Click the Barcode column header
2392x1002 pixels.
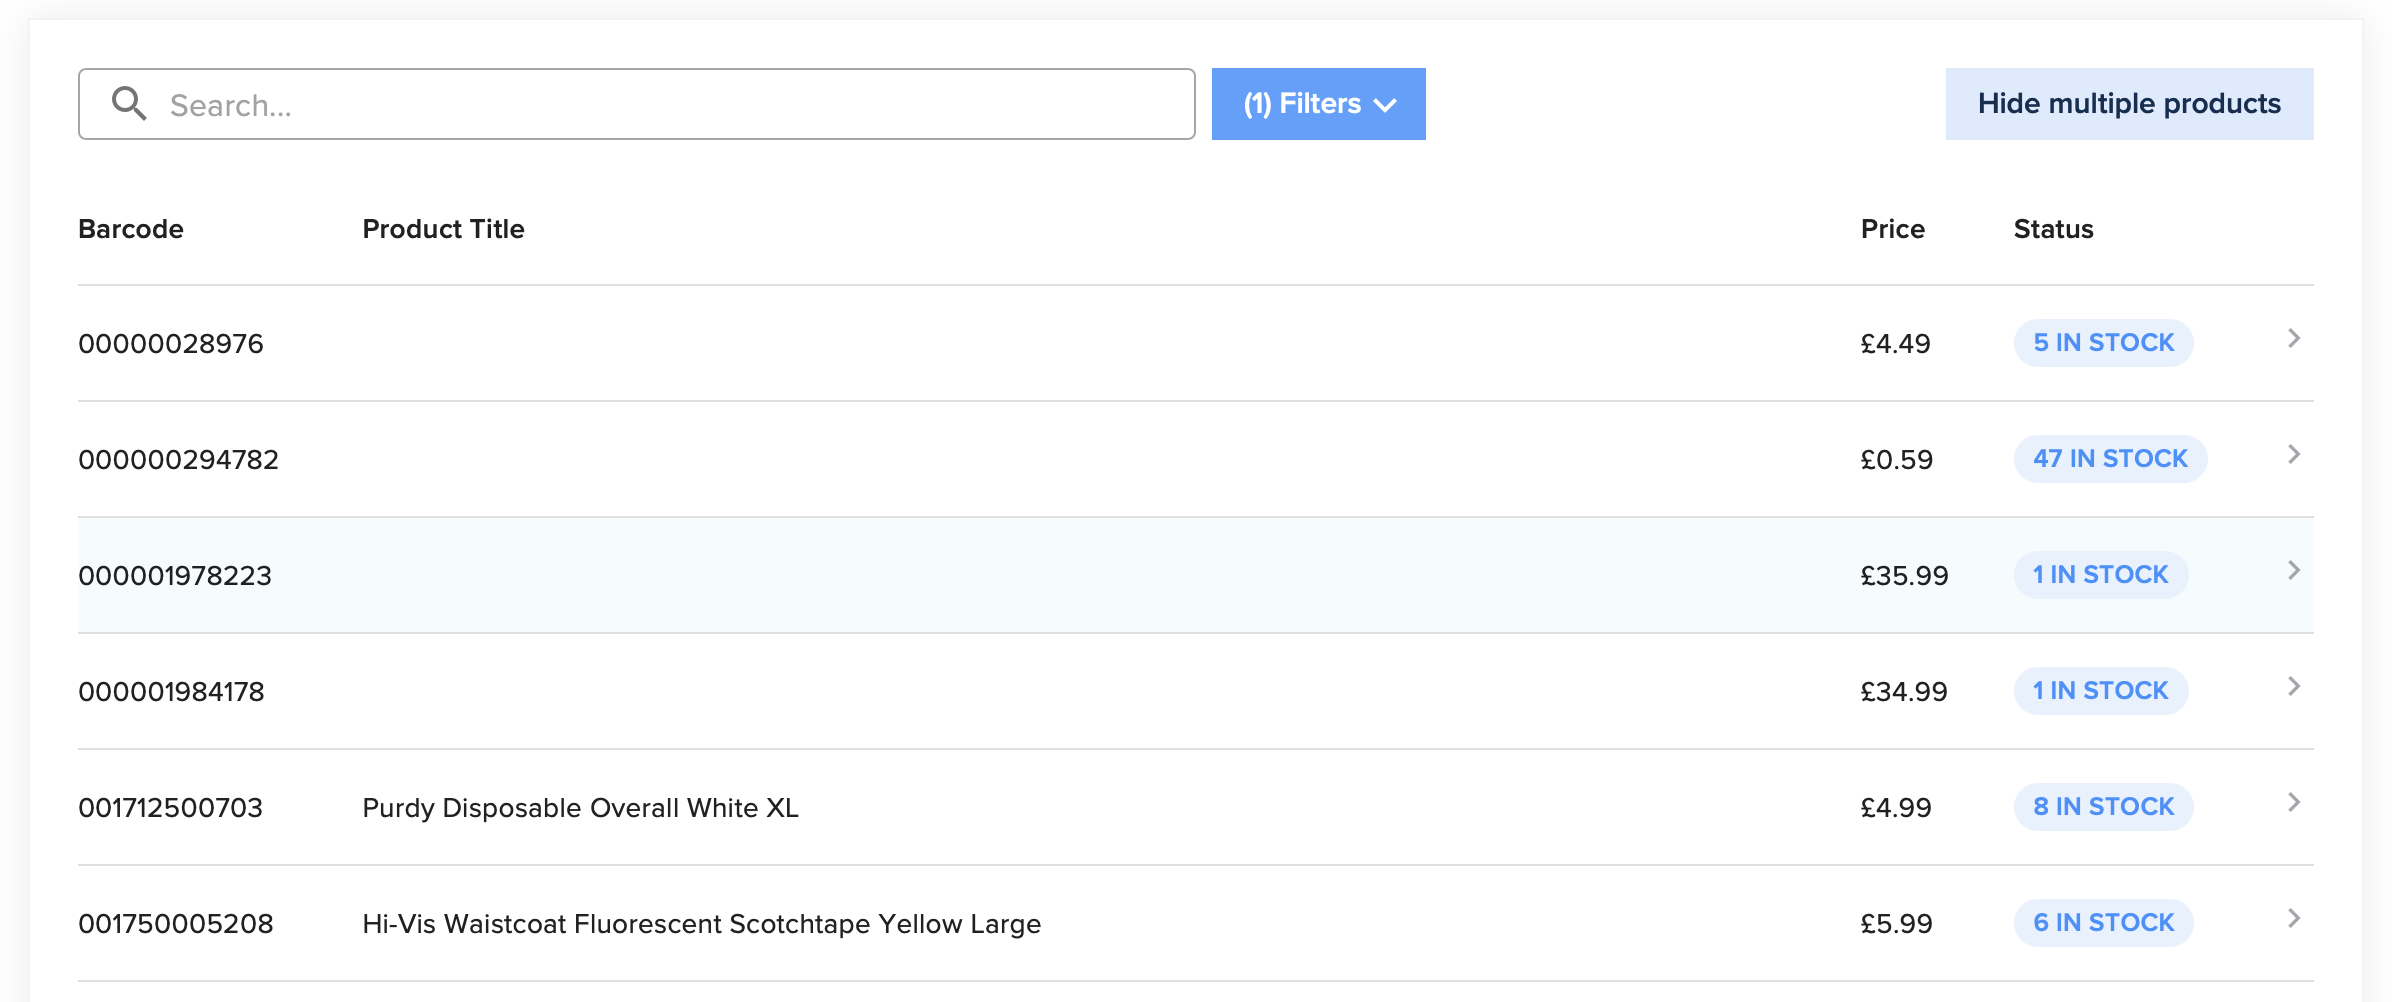131,229
